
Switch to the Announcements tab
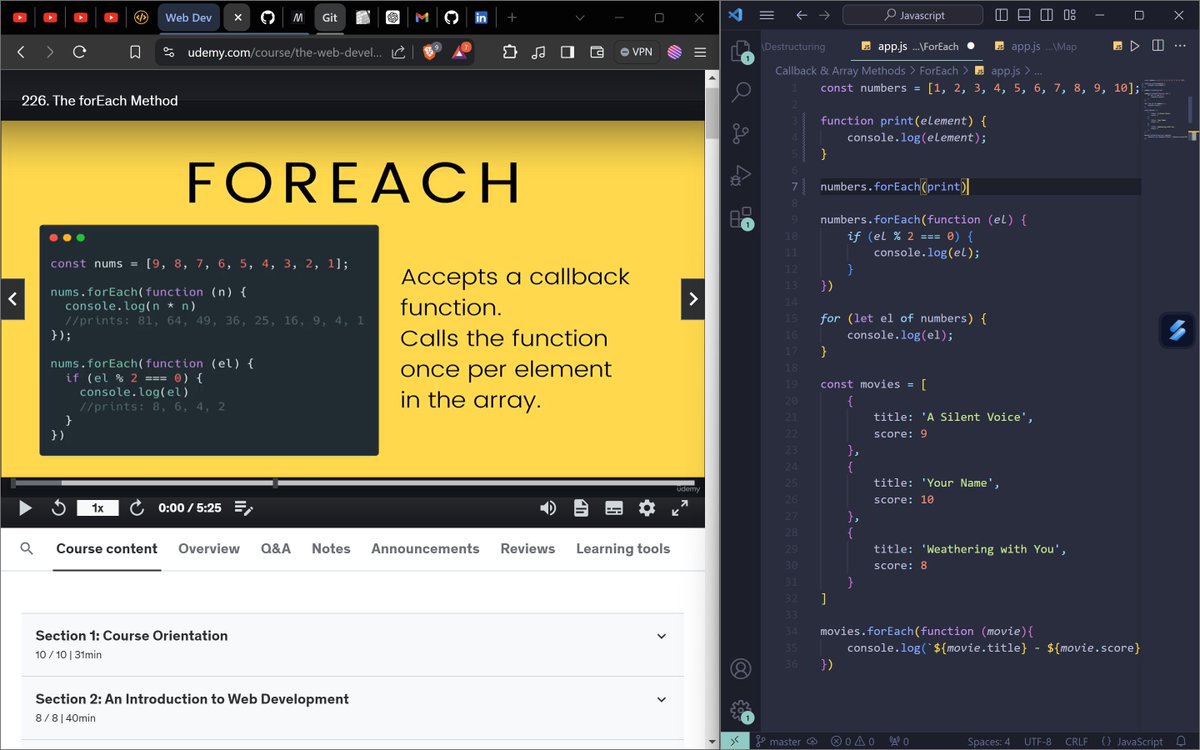pos(425,548)
